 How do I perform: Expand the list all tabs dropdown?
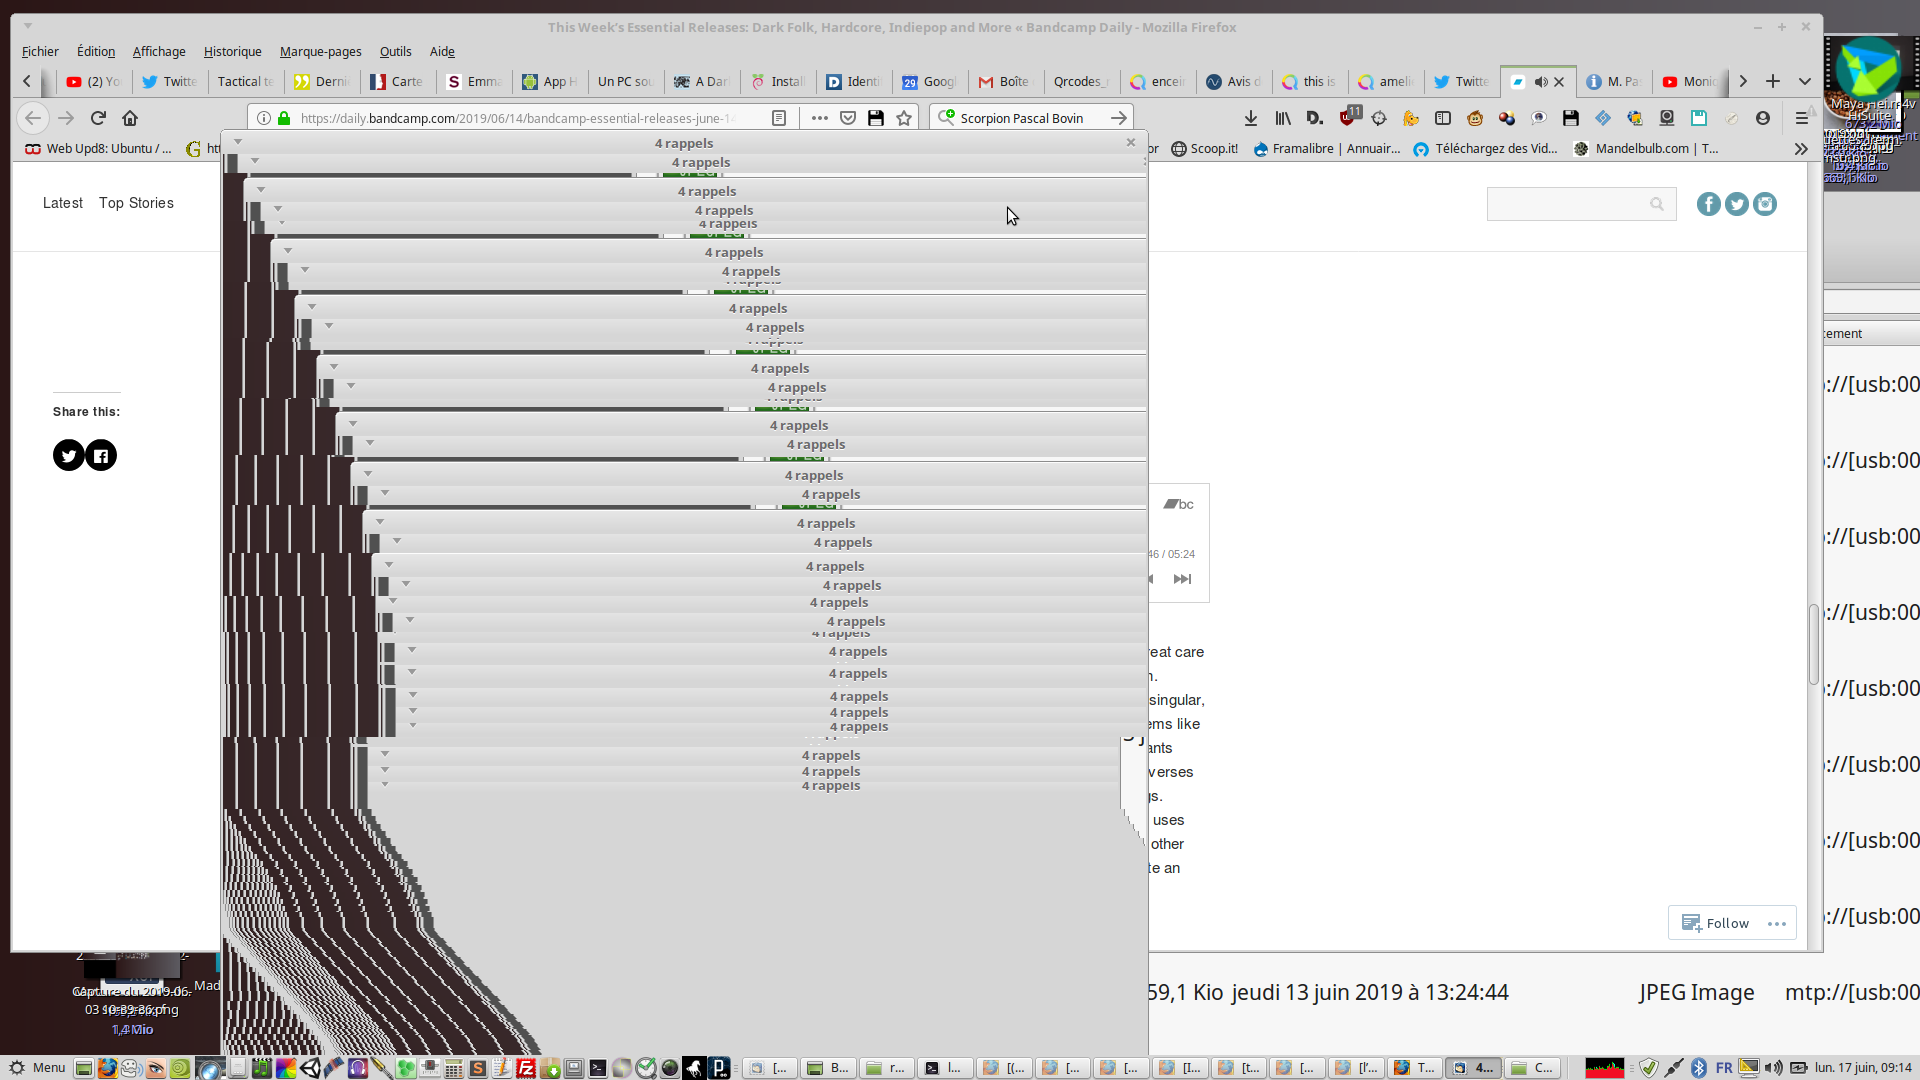pyautogui.click(x=1805, y=82)
